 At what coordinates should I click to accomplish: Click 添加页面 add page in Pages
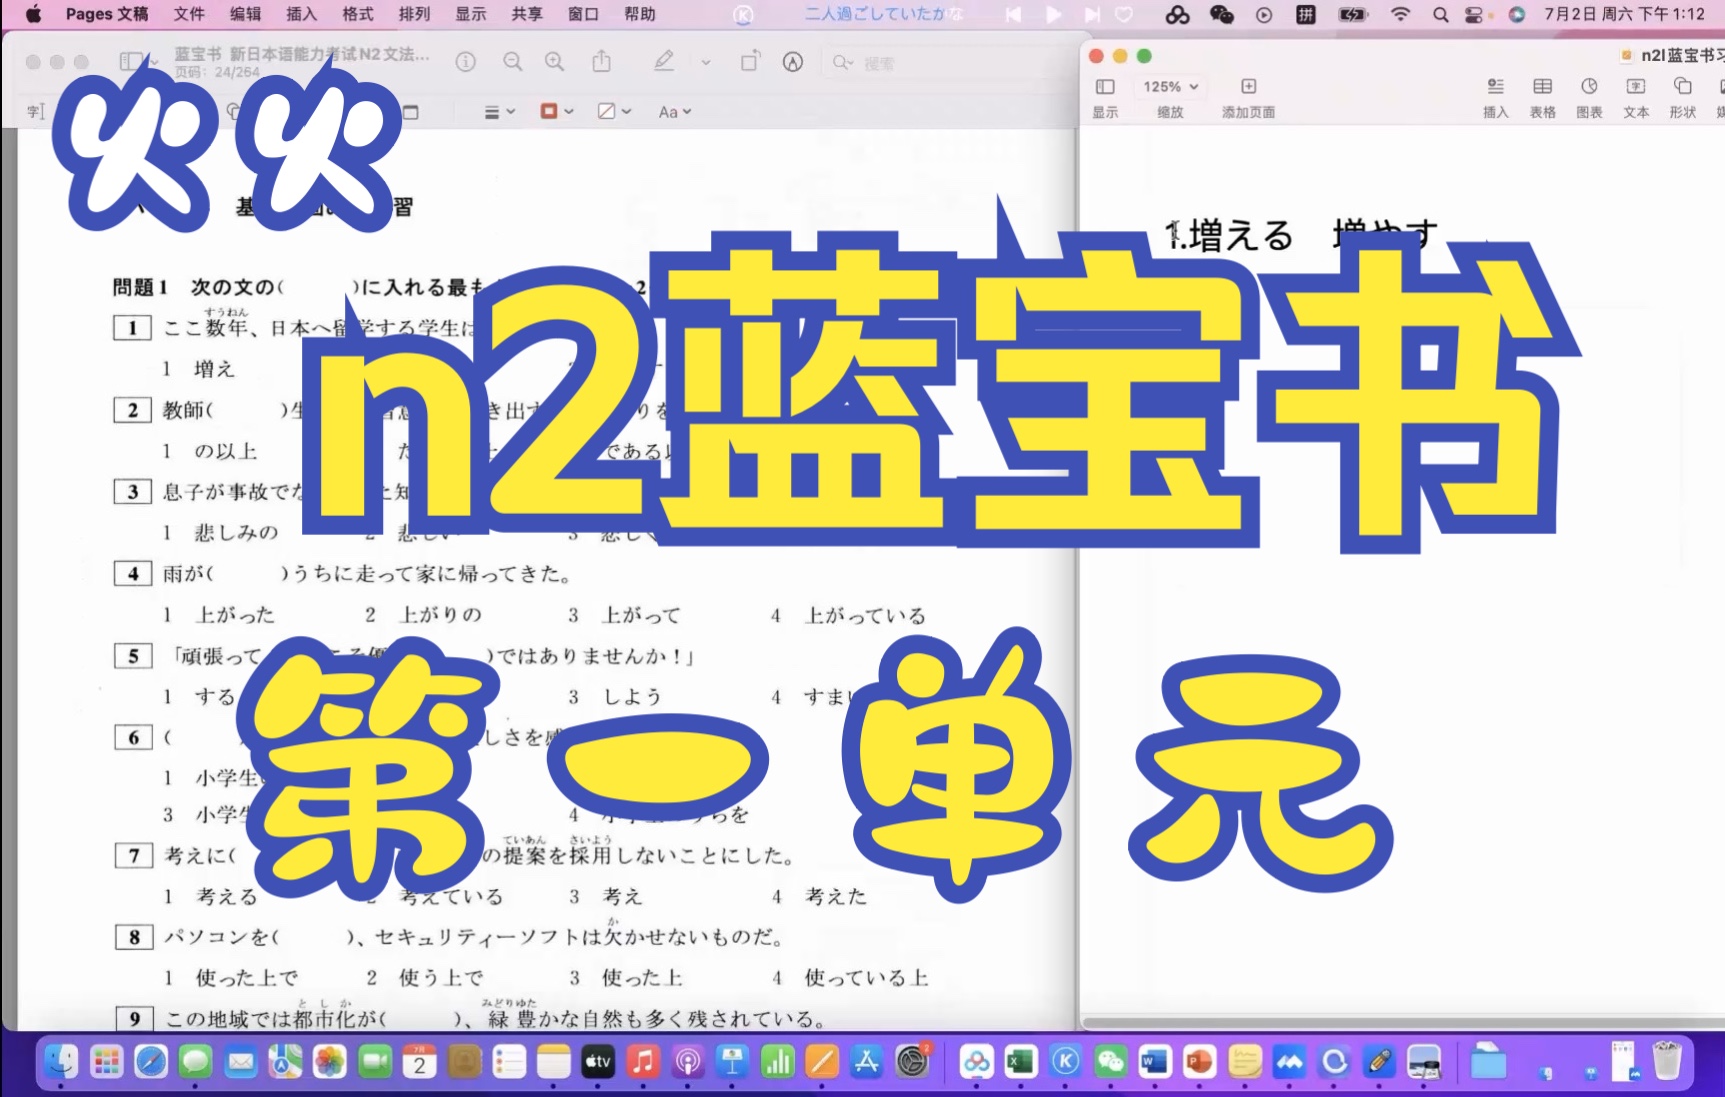click(x=1248, y=98)
